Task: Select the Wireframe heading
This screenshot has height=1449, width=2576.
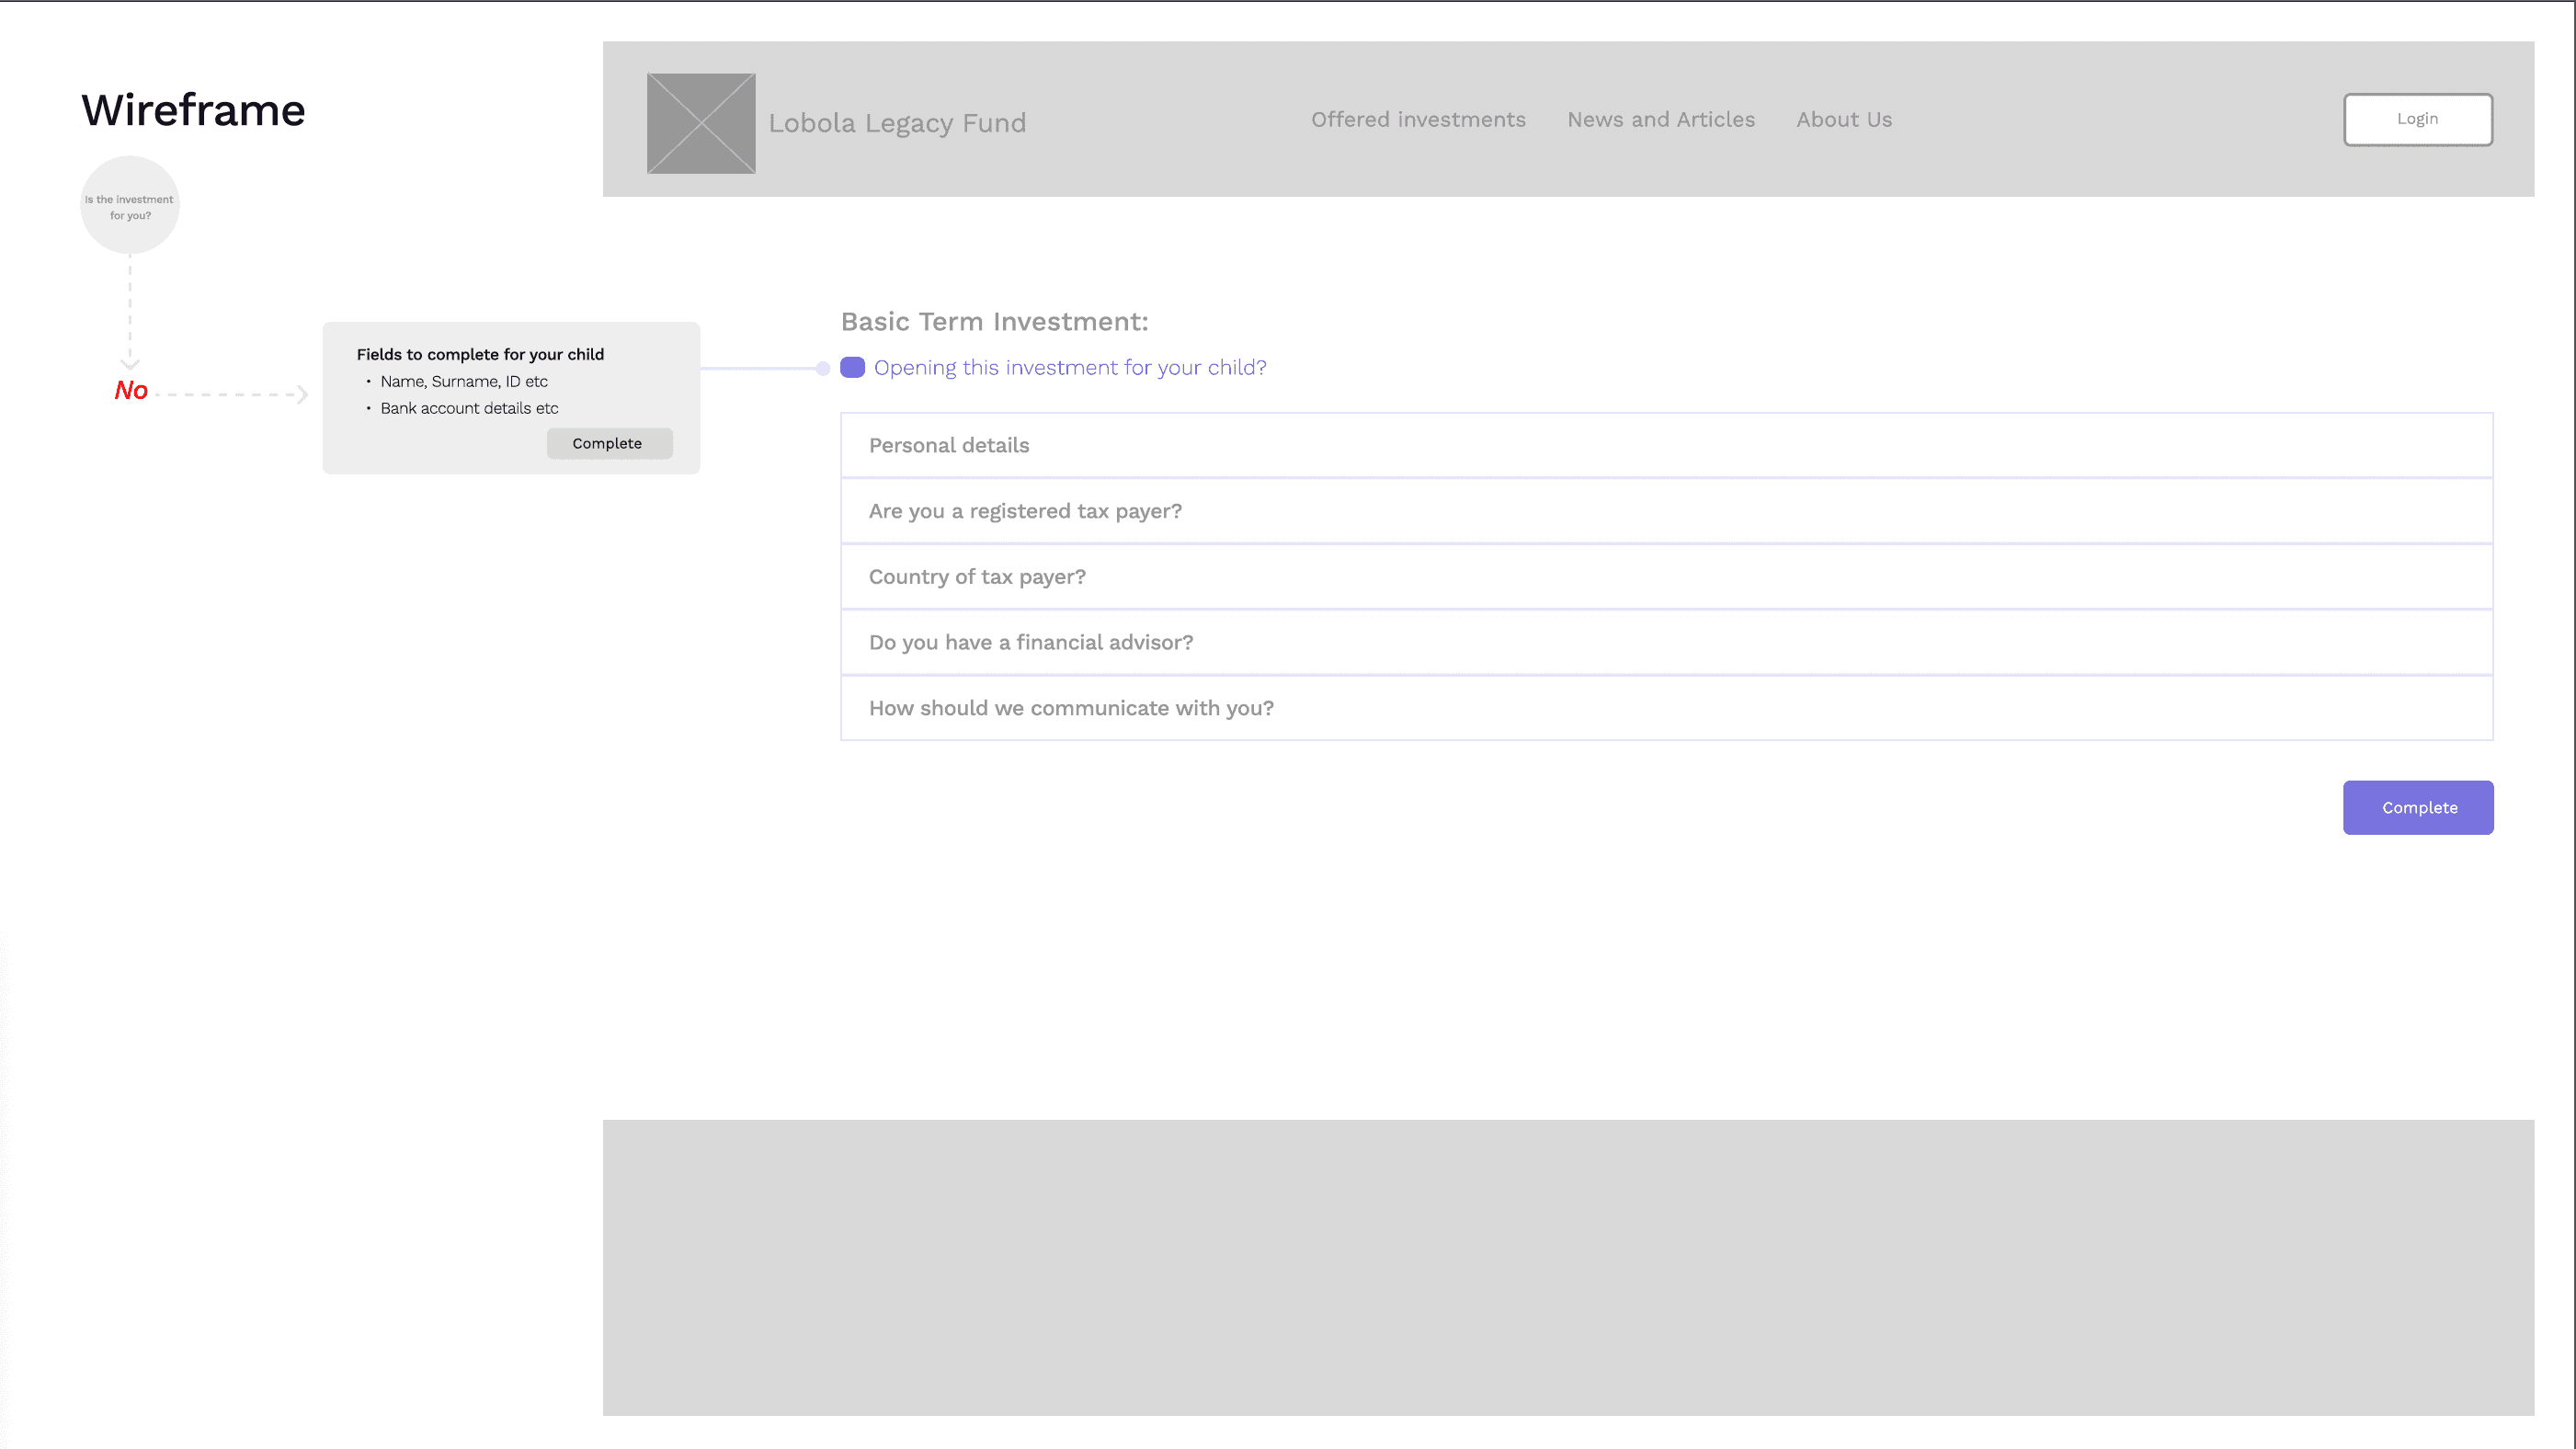Action: (193, 110)
